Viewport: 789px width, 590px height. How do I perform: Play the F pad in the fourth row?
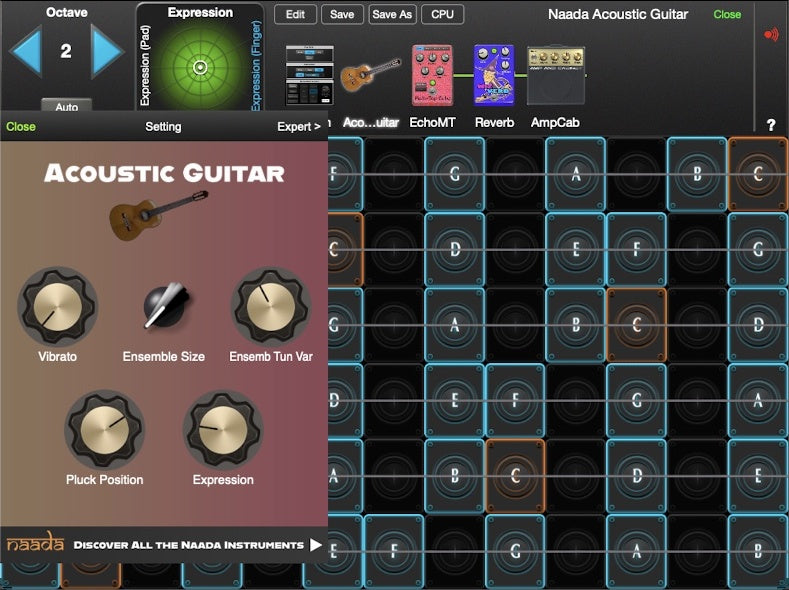[x=515, y=400]
